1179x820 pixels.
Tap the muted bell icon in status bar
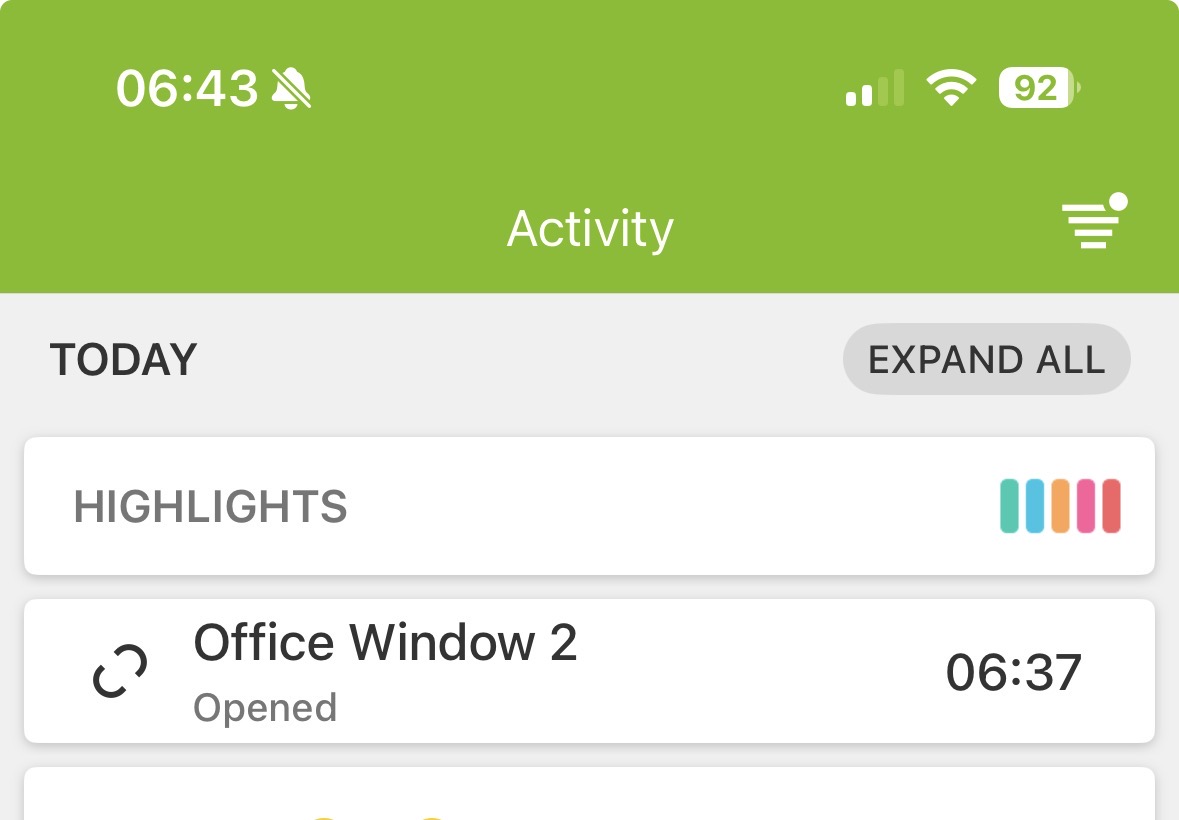(x=291, y=89)
